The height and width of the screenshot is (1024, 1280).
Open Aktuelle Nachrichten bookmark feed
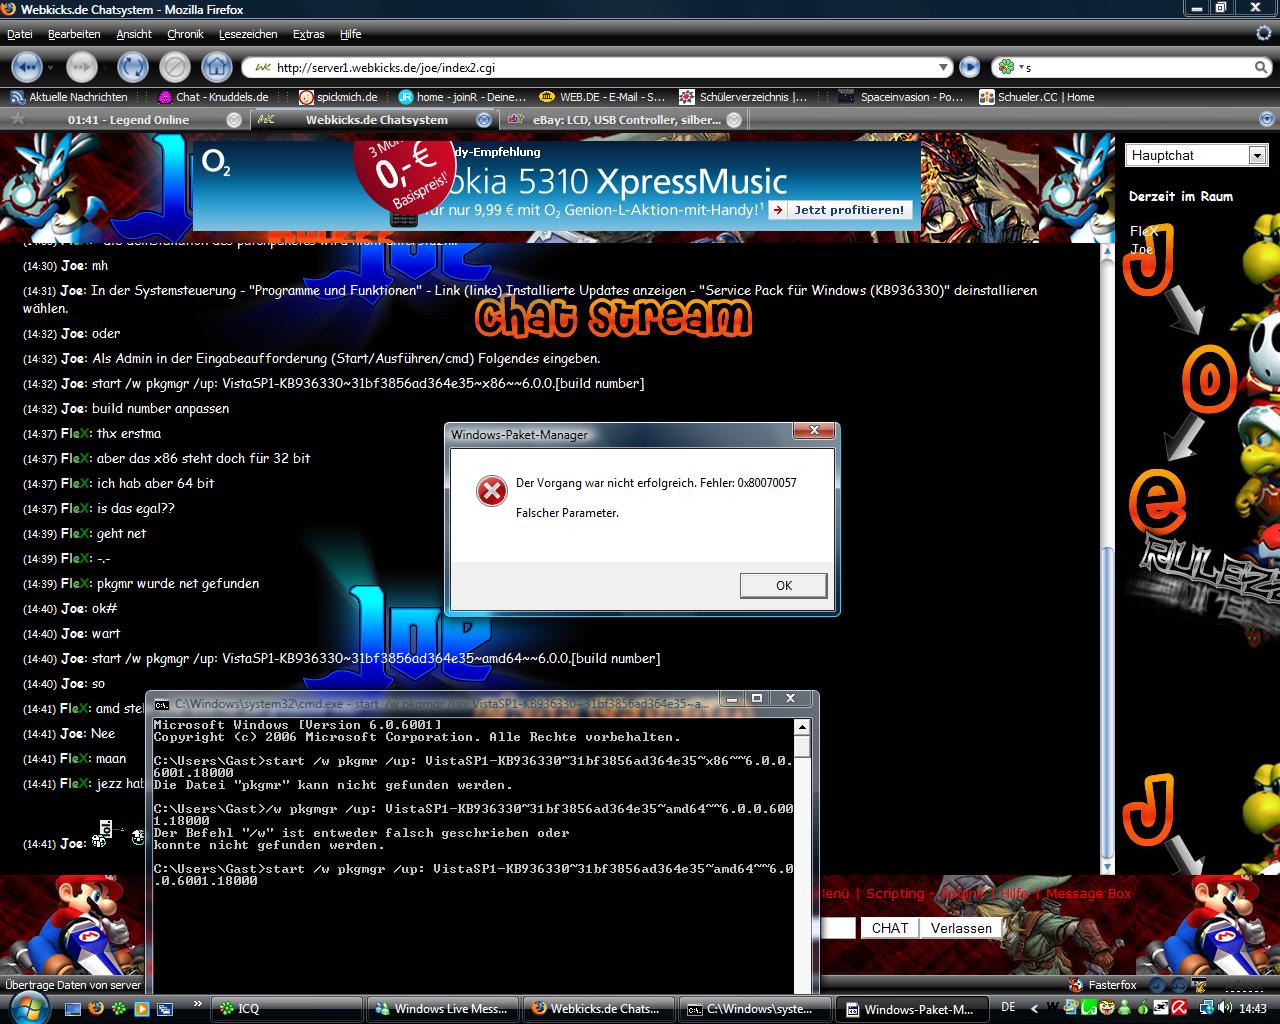point(69,97)
